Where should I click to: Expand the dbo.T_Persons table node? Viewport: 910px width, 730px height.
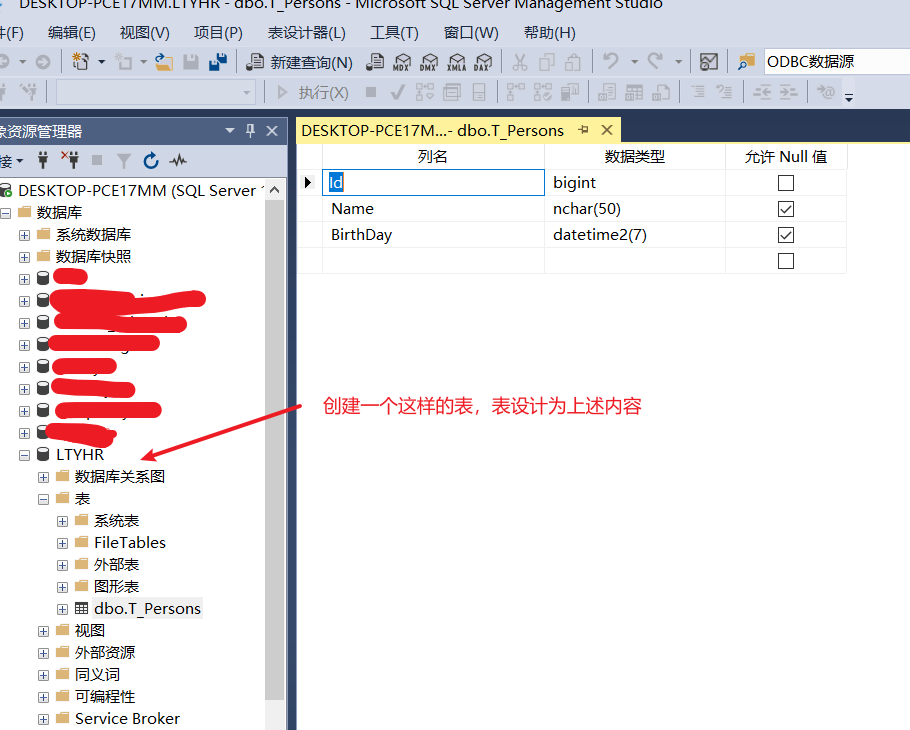tap(63, 609)
